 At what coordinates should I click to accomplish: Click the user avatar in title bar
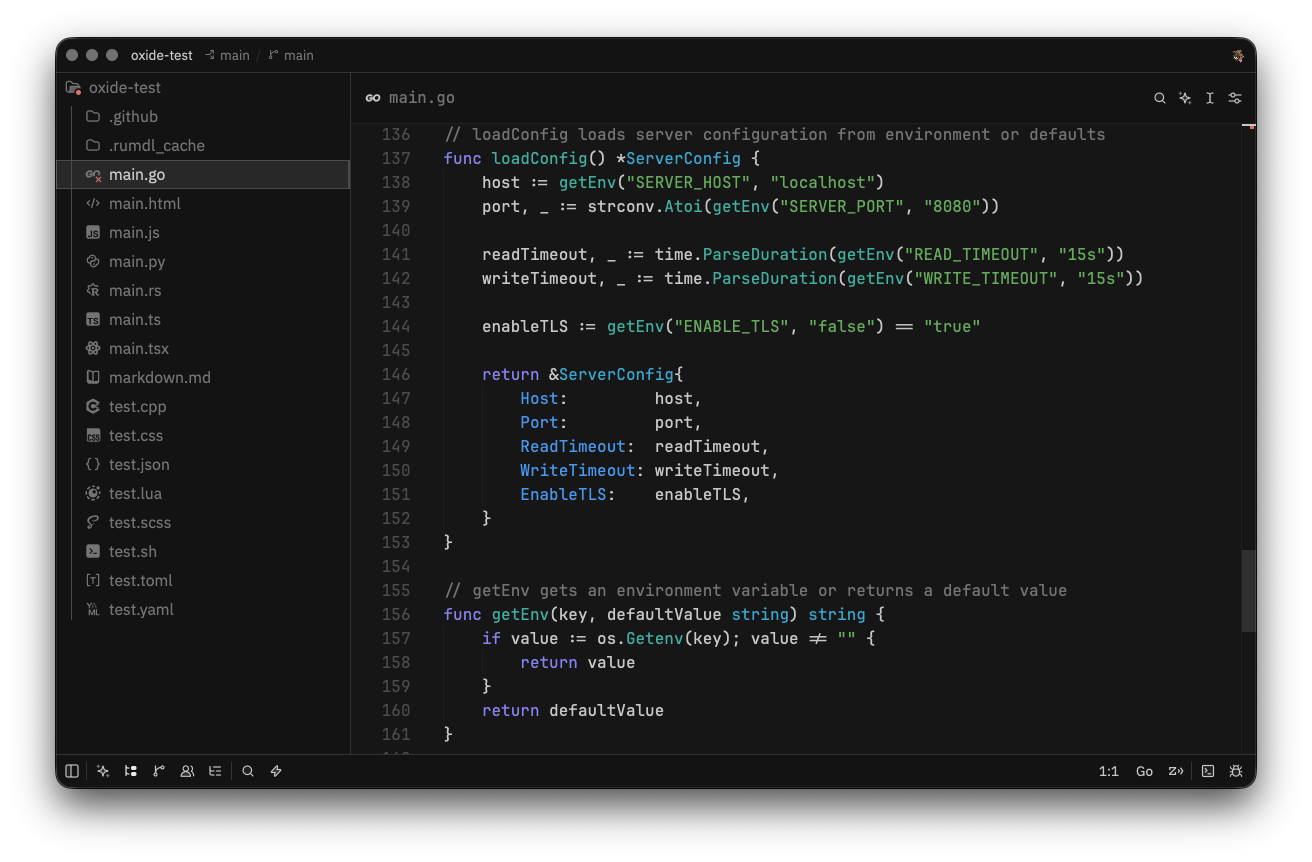(1238, 55)
